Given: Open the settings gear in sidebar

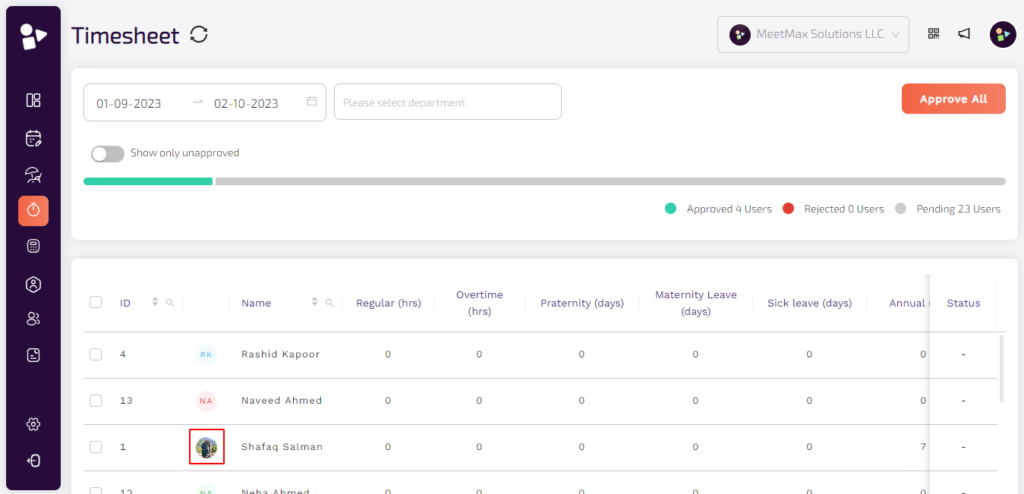Looking at the screenshot, I should click(33, 424).
